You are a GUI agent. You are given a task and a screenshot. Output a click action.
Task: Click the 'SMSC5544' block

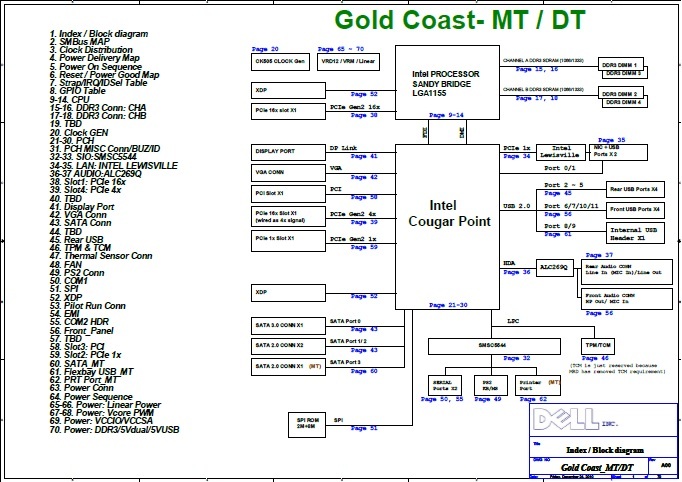coord(494,346)
